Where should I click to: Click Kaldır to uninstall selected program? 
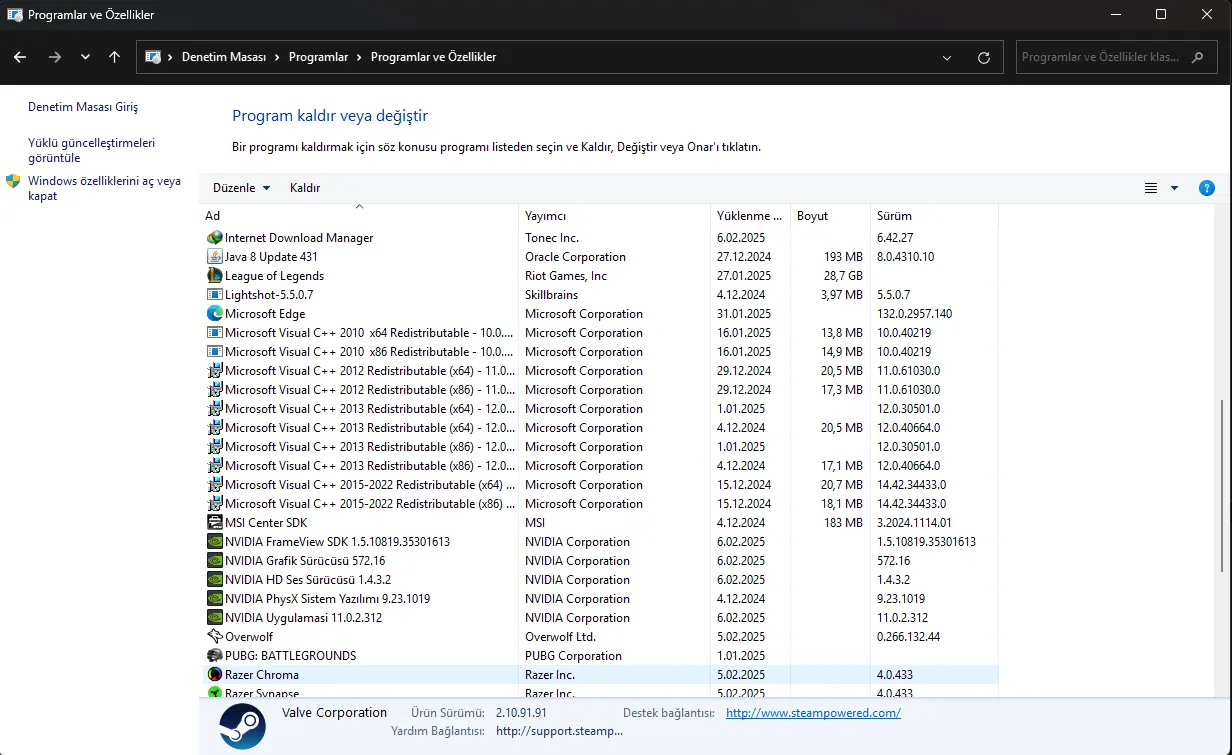tap(305, 188)
